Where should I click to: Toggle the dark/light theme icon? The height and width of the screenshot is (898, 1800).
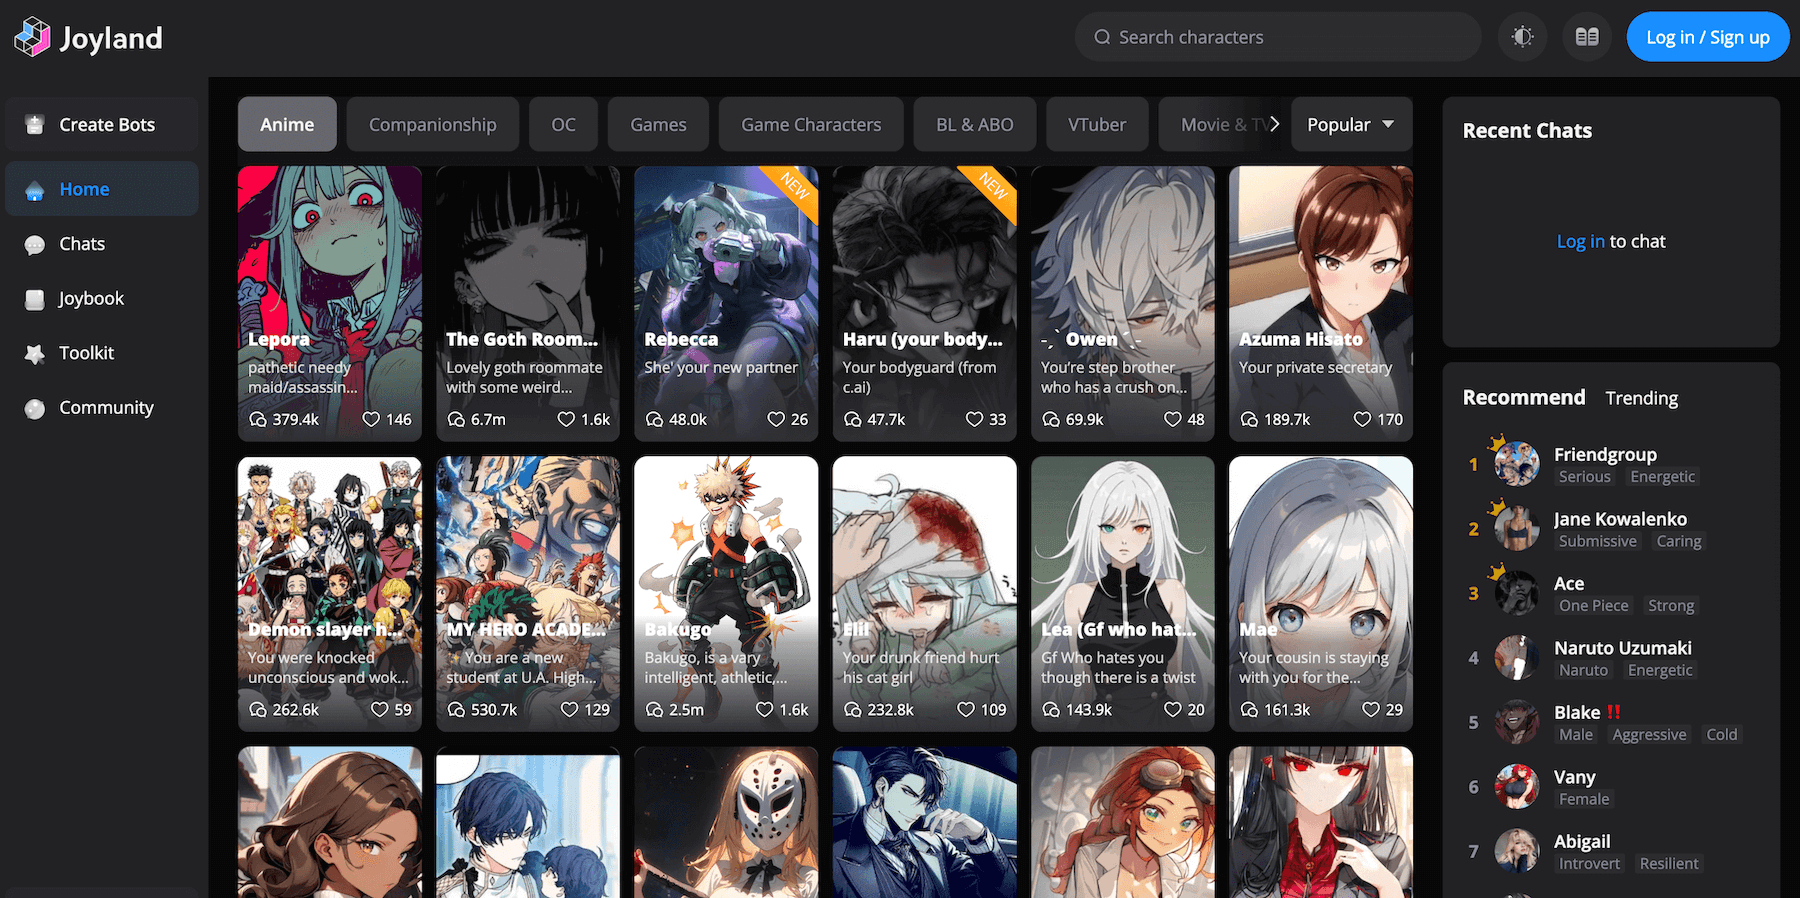(1523, 37)
